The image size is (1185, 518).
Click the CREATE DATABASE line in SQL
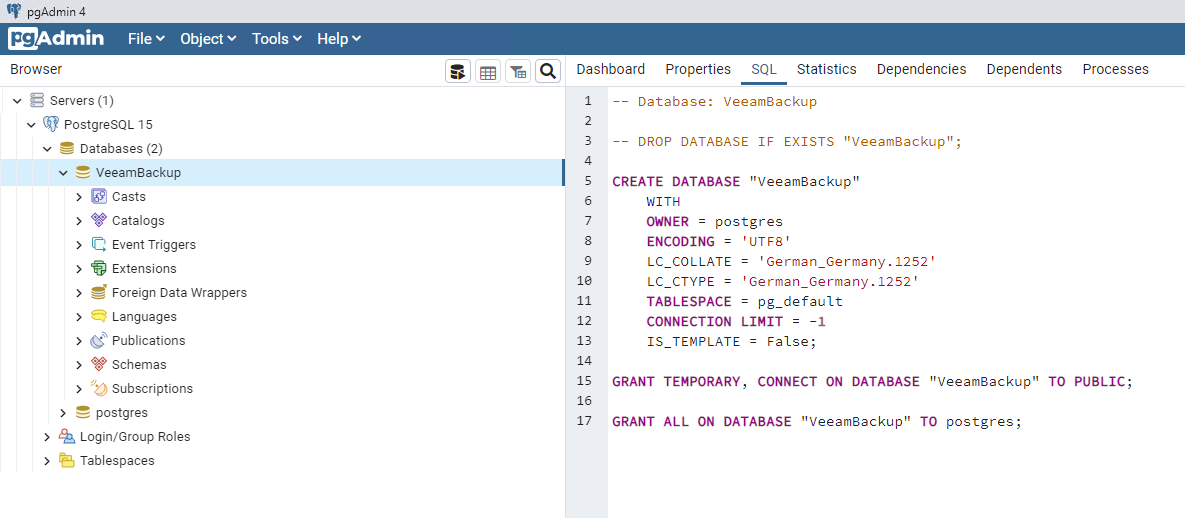coord(737,181)
